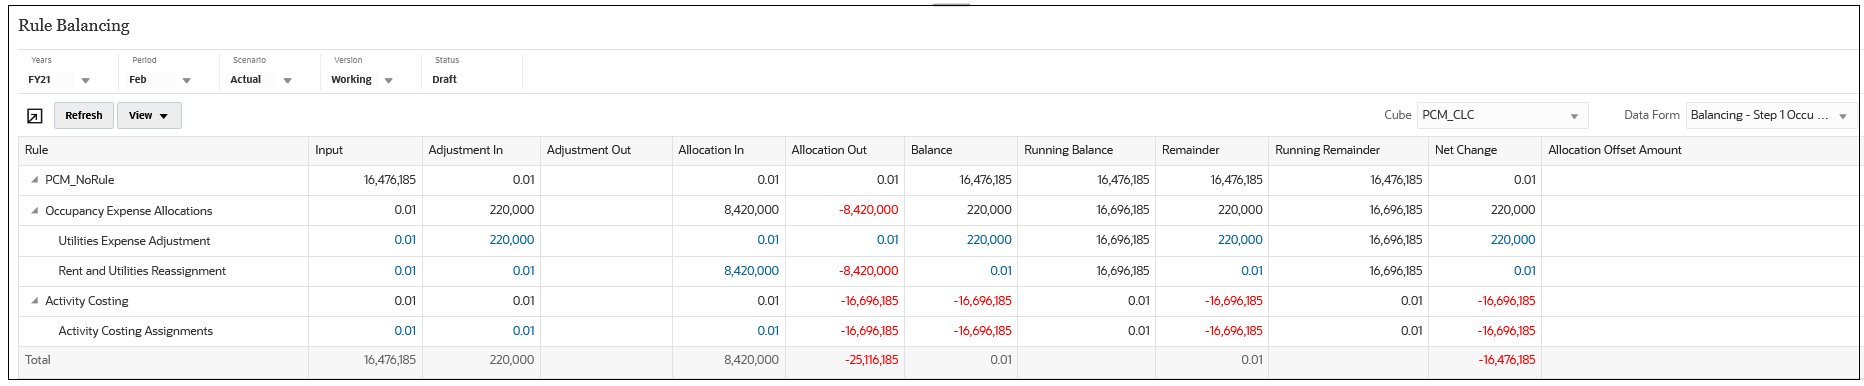Collapse Occupancy Expense Allocations row
The width and height of the screenshot is (1864, 386).
point(35,211)
